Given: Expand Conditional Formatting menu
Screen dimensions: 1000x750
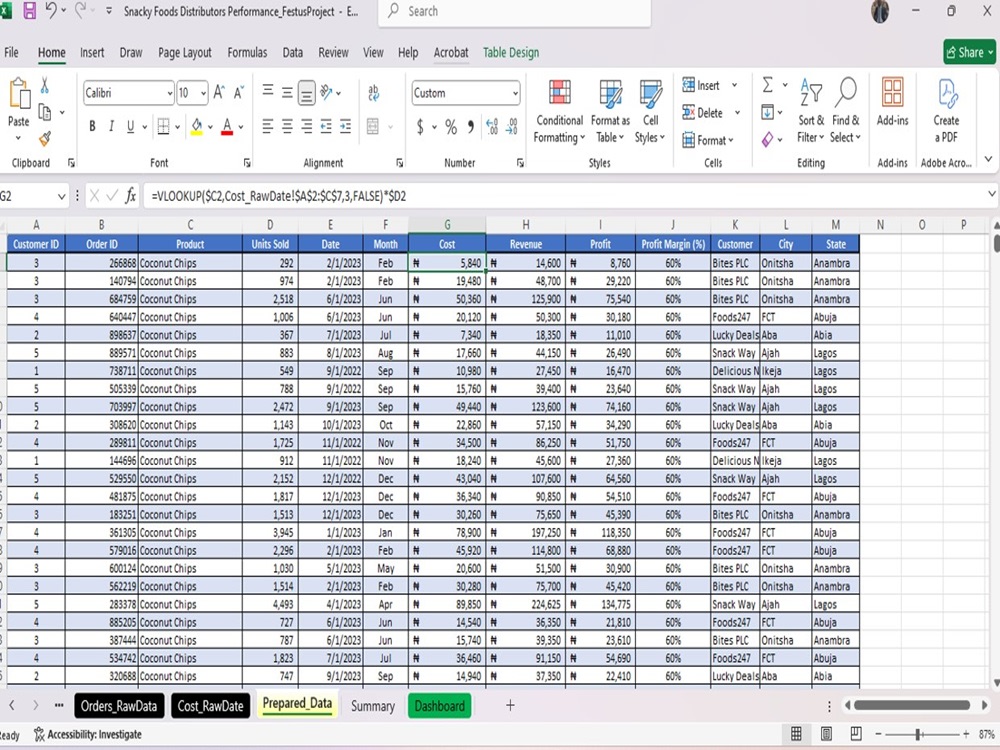Looking at the screenshot, I should coord(559,129).
